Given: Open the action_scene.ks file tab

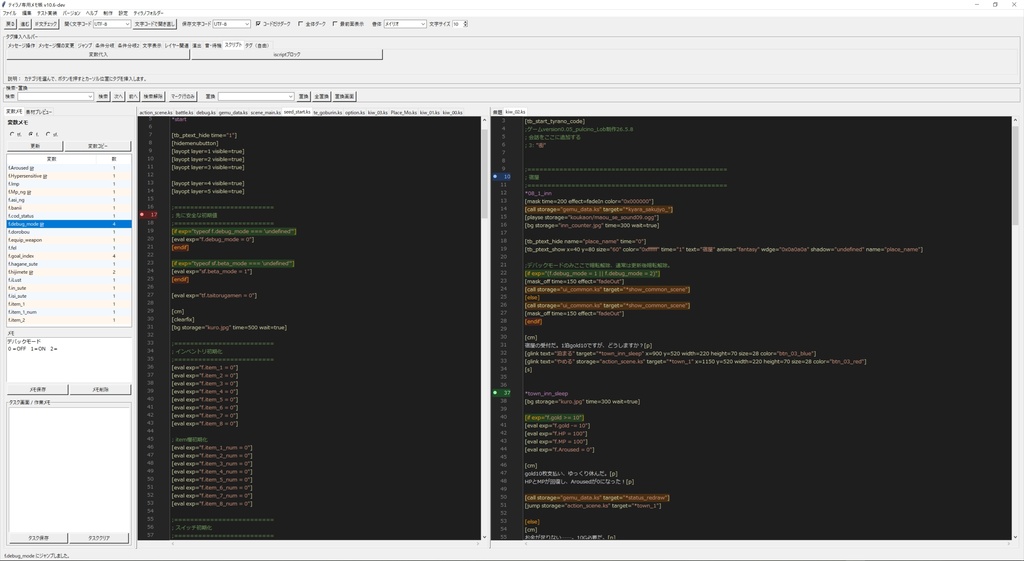Looking at the screenshot, I should pos(155,112).
